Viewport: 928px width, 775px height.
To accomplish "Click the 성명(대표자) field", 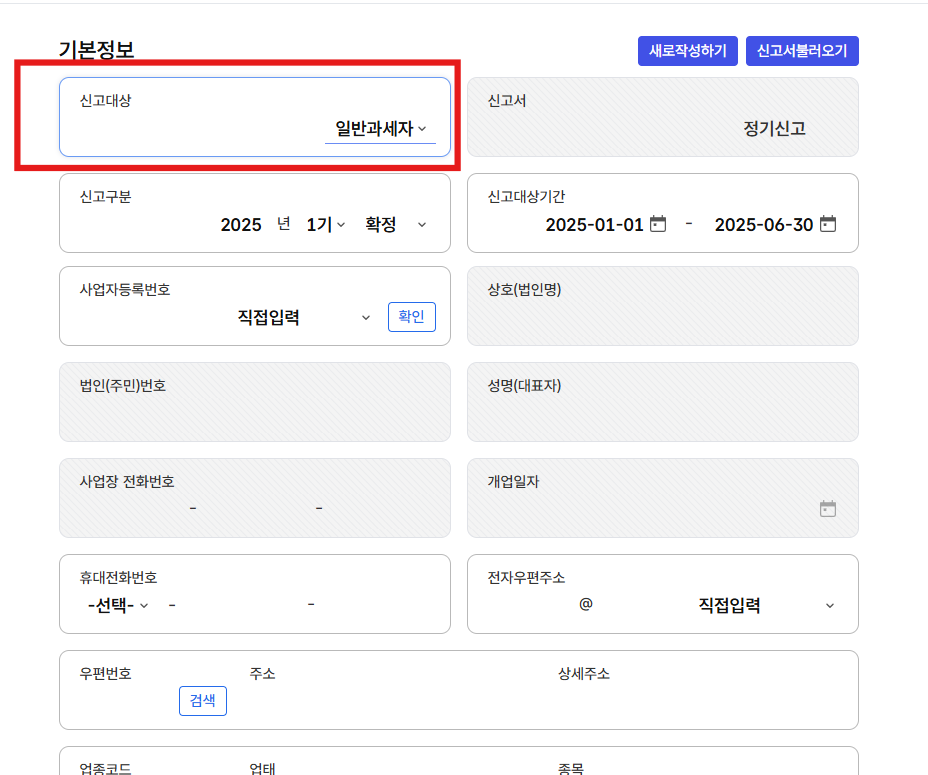I will (663, 402).
